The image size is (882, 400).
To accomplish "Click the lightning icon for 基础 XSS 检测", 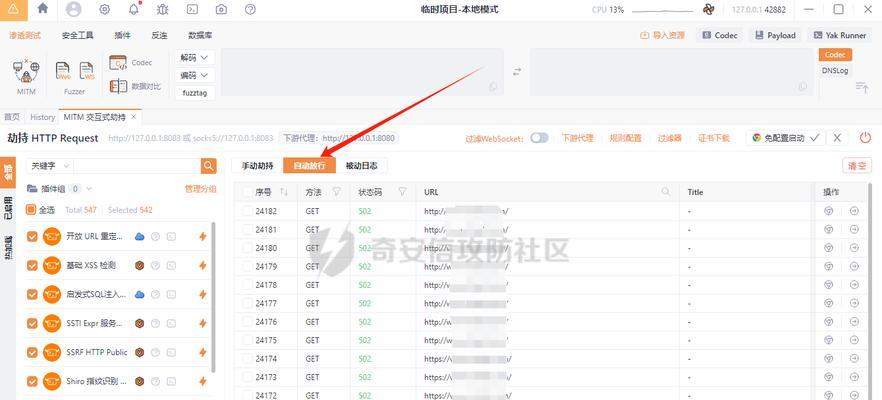I will 203,266.
